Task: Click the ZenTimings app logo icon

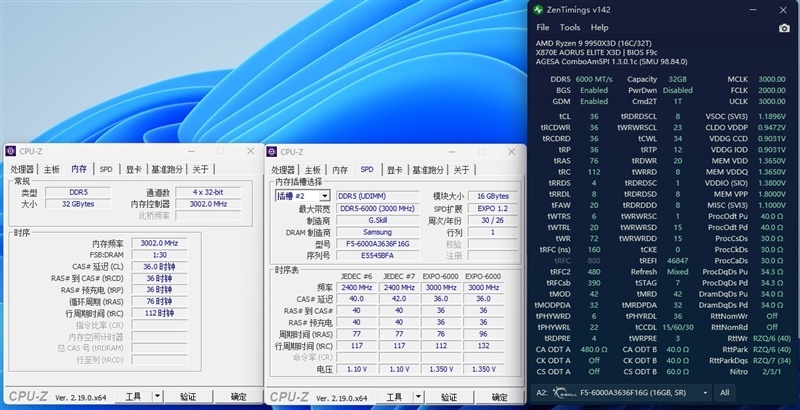Action: pyautogui.click(x=538, y=10)
